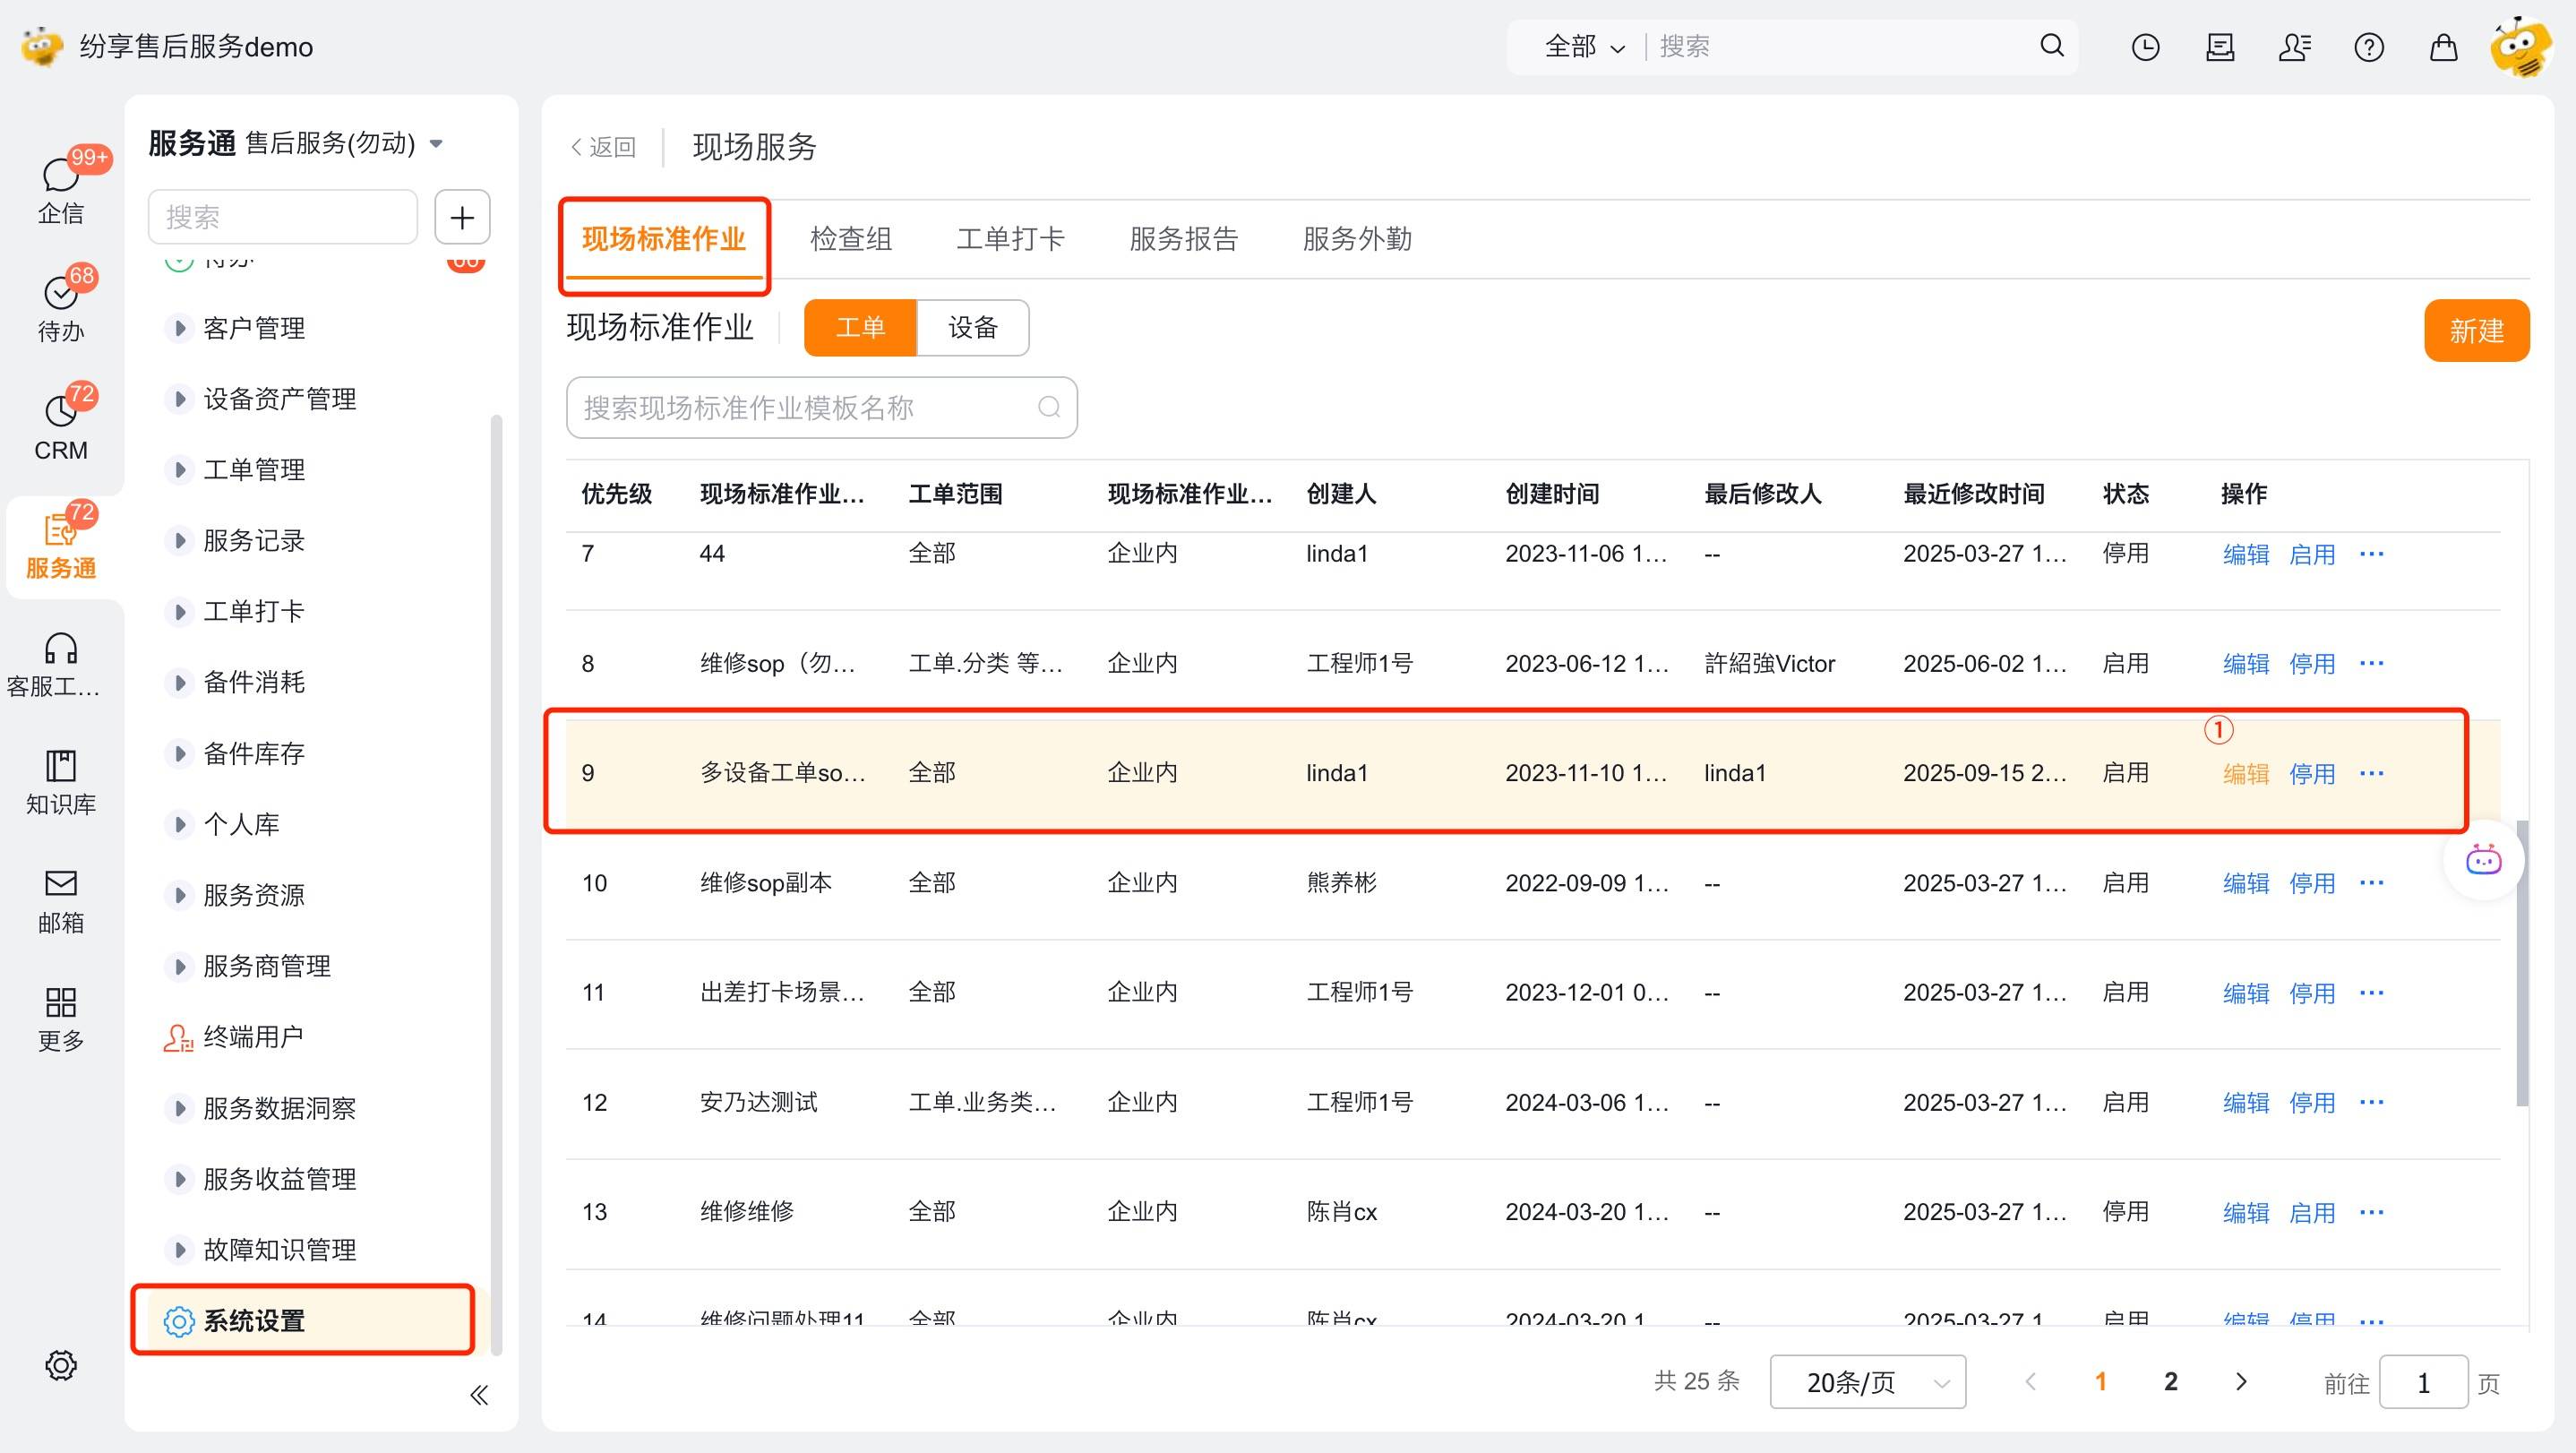Switch to the 检查组 tab
The width and height of the screenshot is (2576, 1453).
point(850,239)
